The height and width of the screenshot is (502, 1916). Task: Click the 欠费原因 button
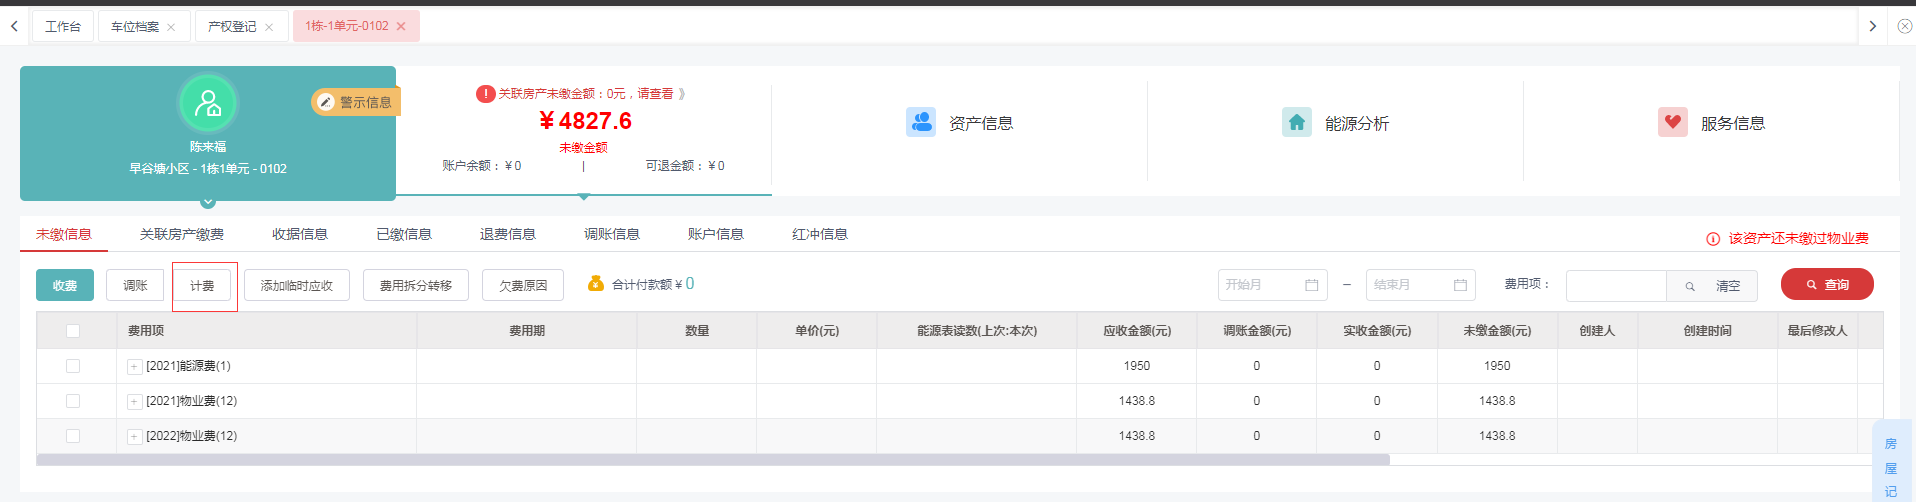523,285
